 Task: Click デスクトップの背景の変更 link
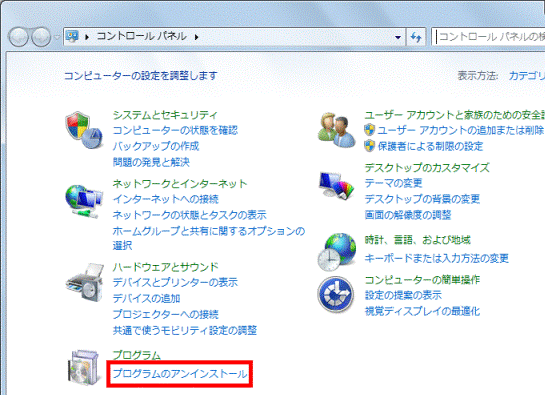click(x=422, y=199)
